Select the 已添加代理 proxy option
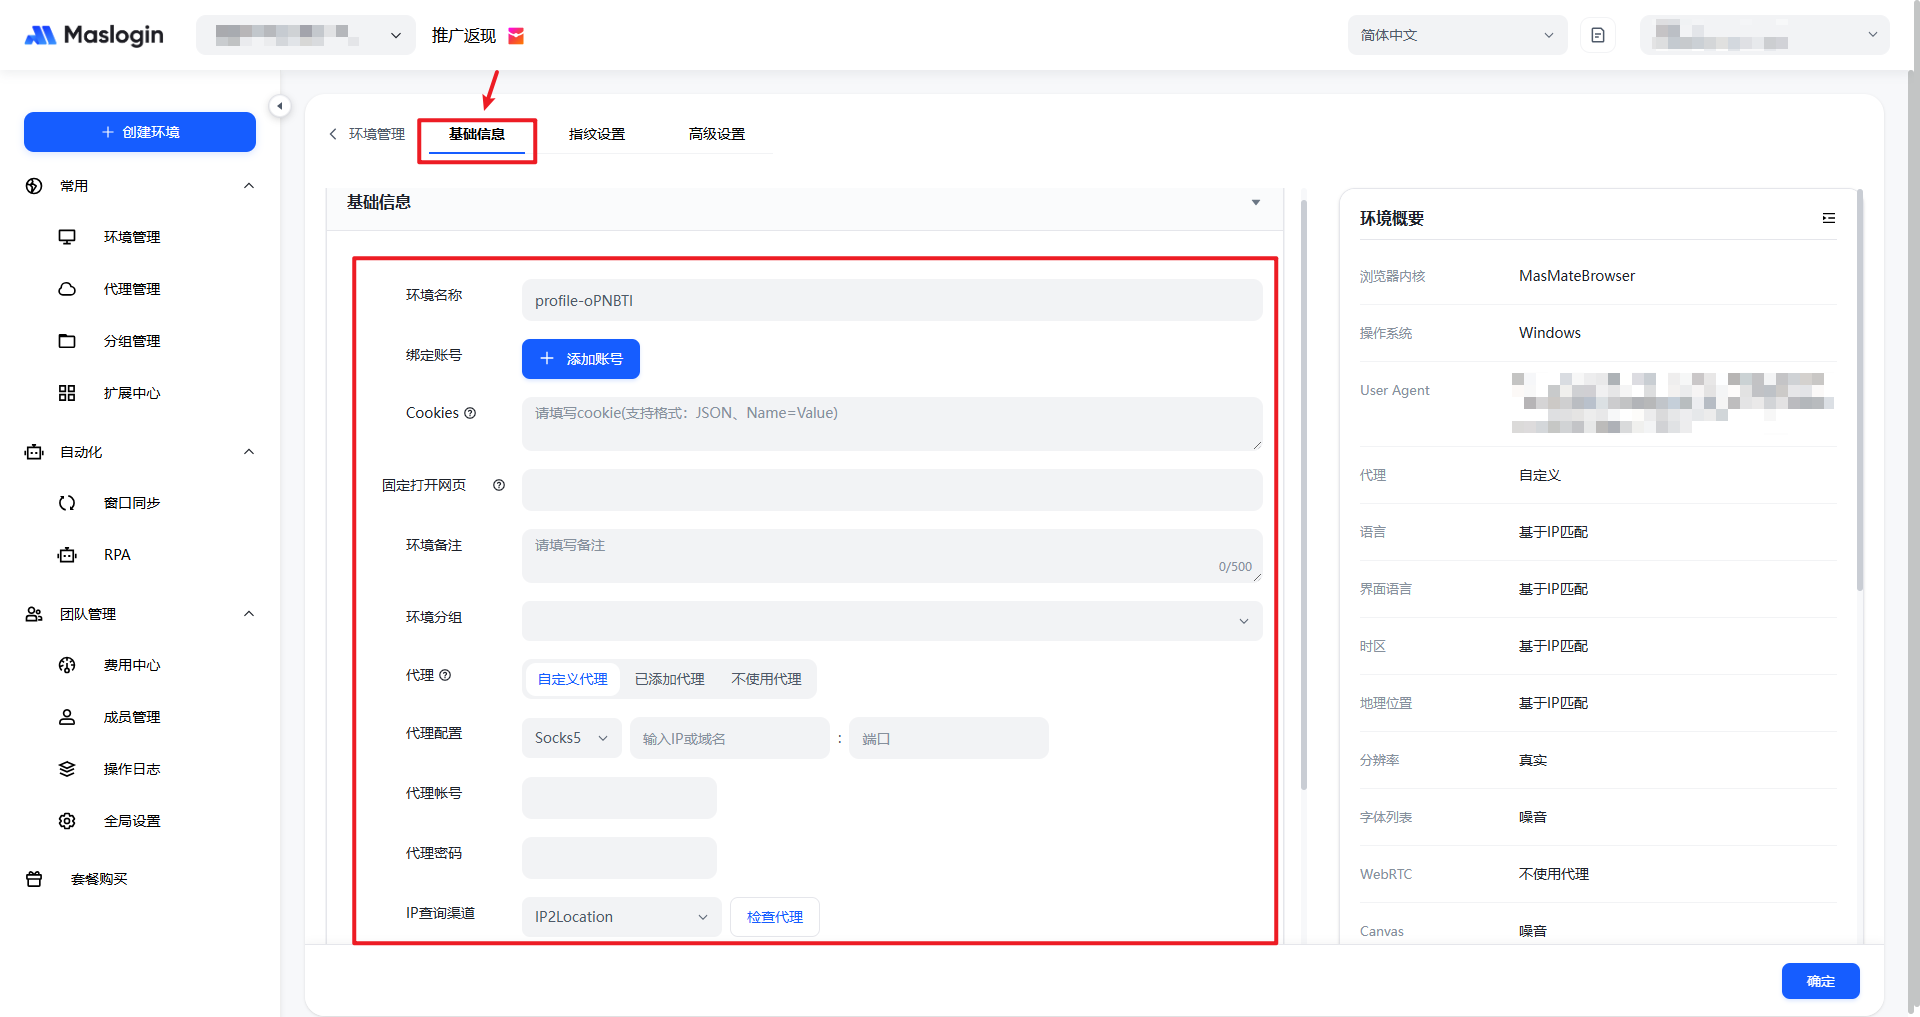This screenshot has width=1920, height=1017. tap(669, 679)
